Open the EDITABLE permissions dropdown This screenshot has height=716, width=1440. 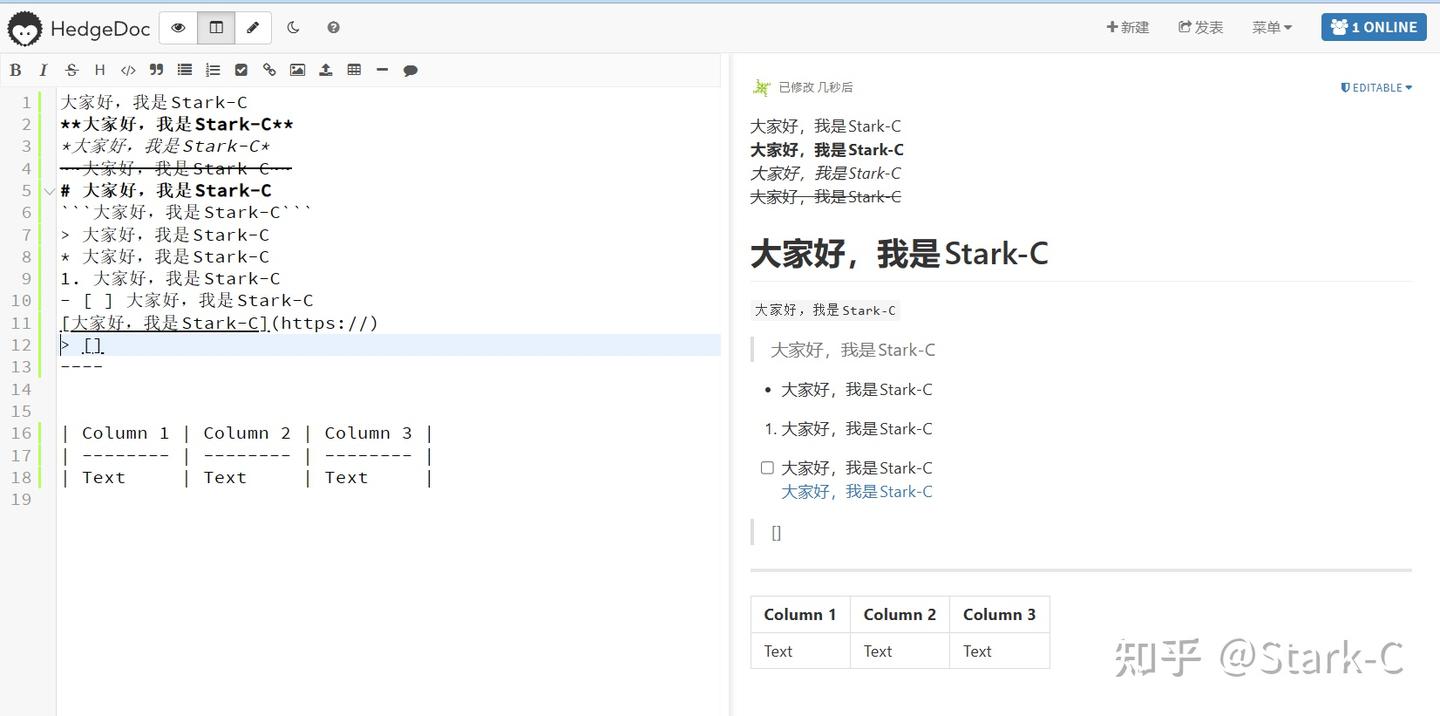1376,87
